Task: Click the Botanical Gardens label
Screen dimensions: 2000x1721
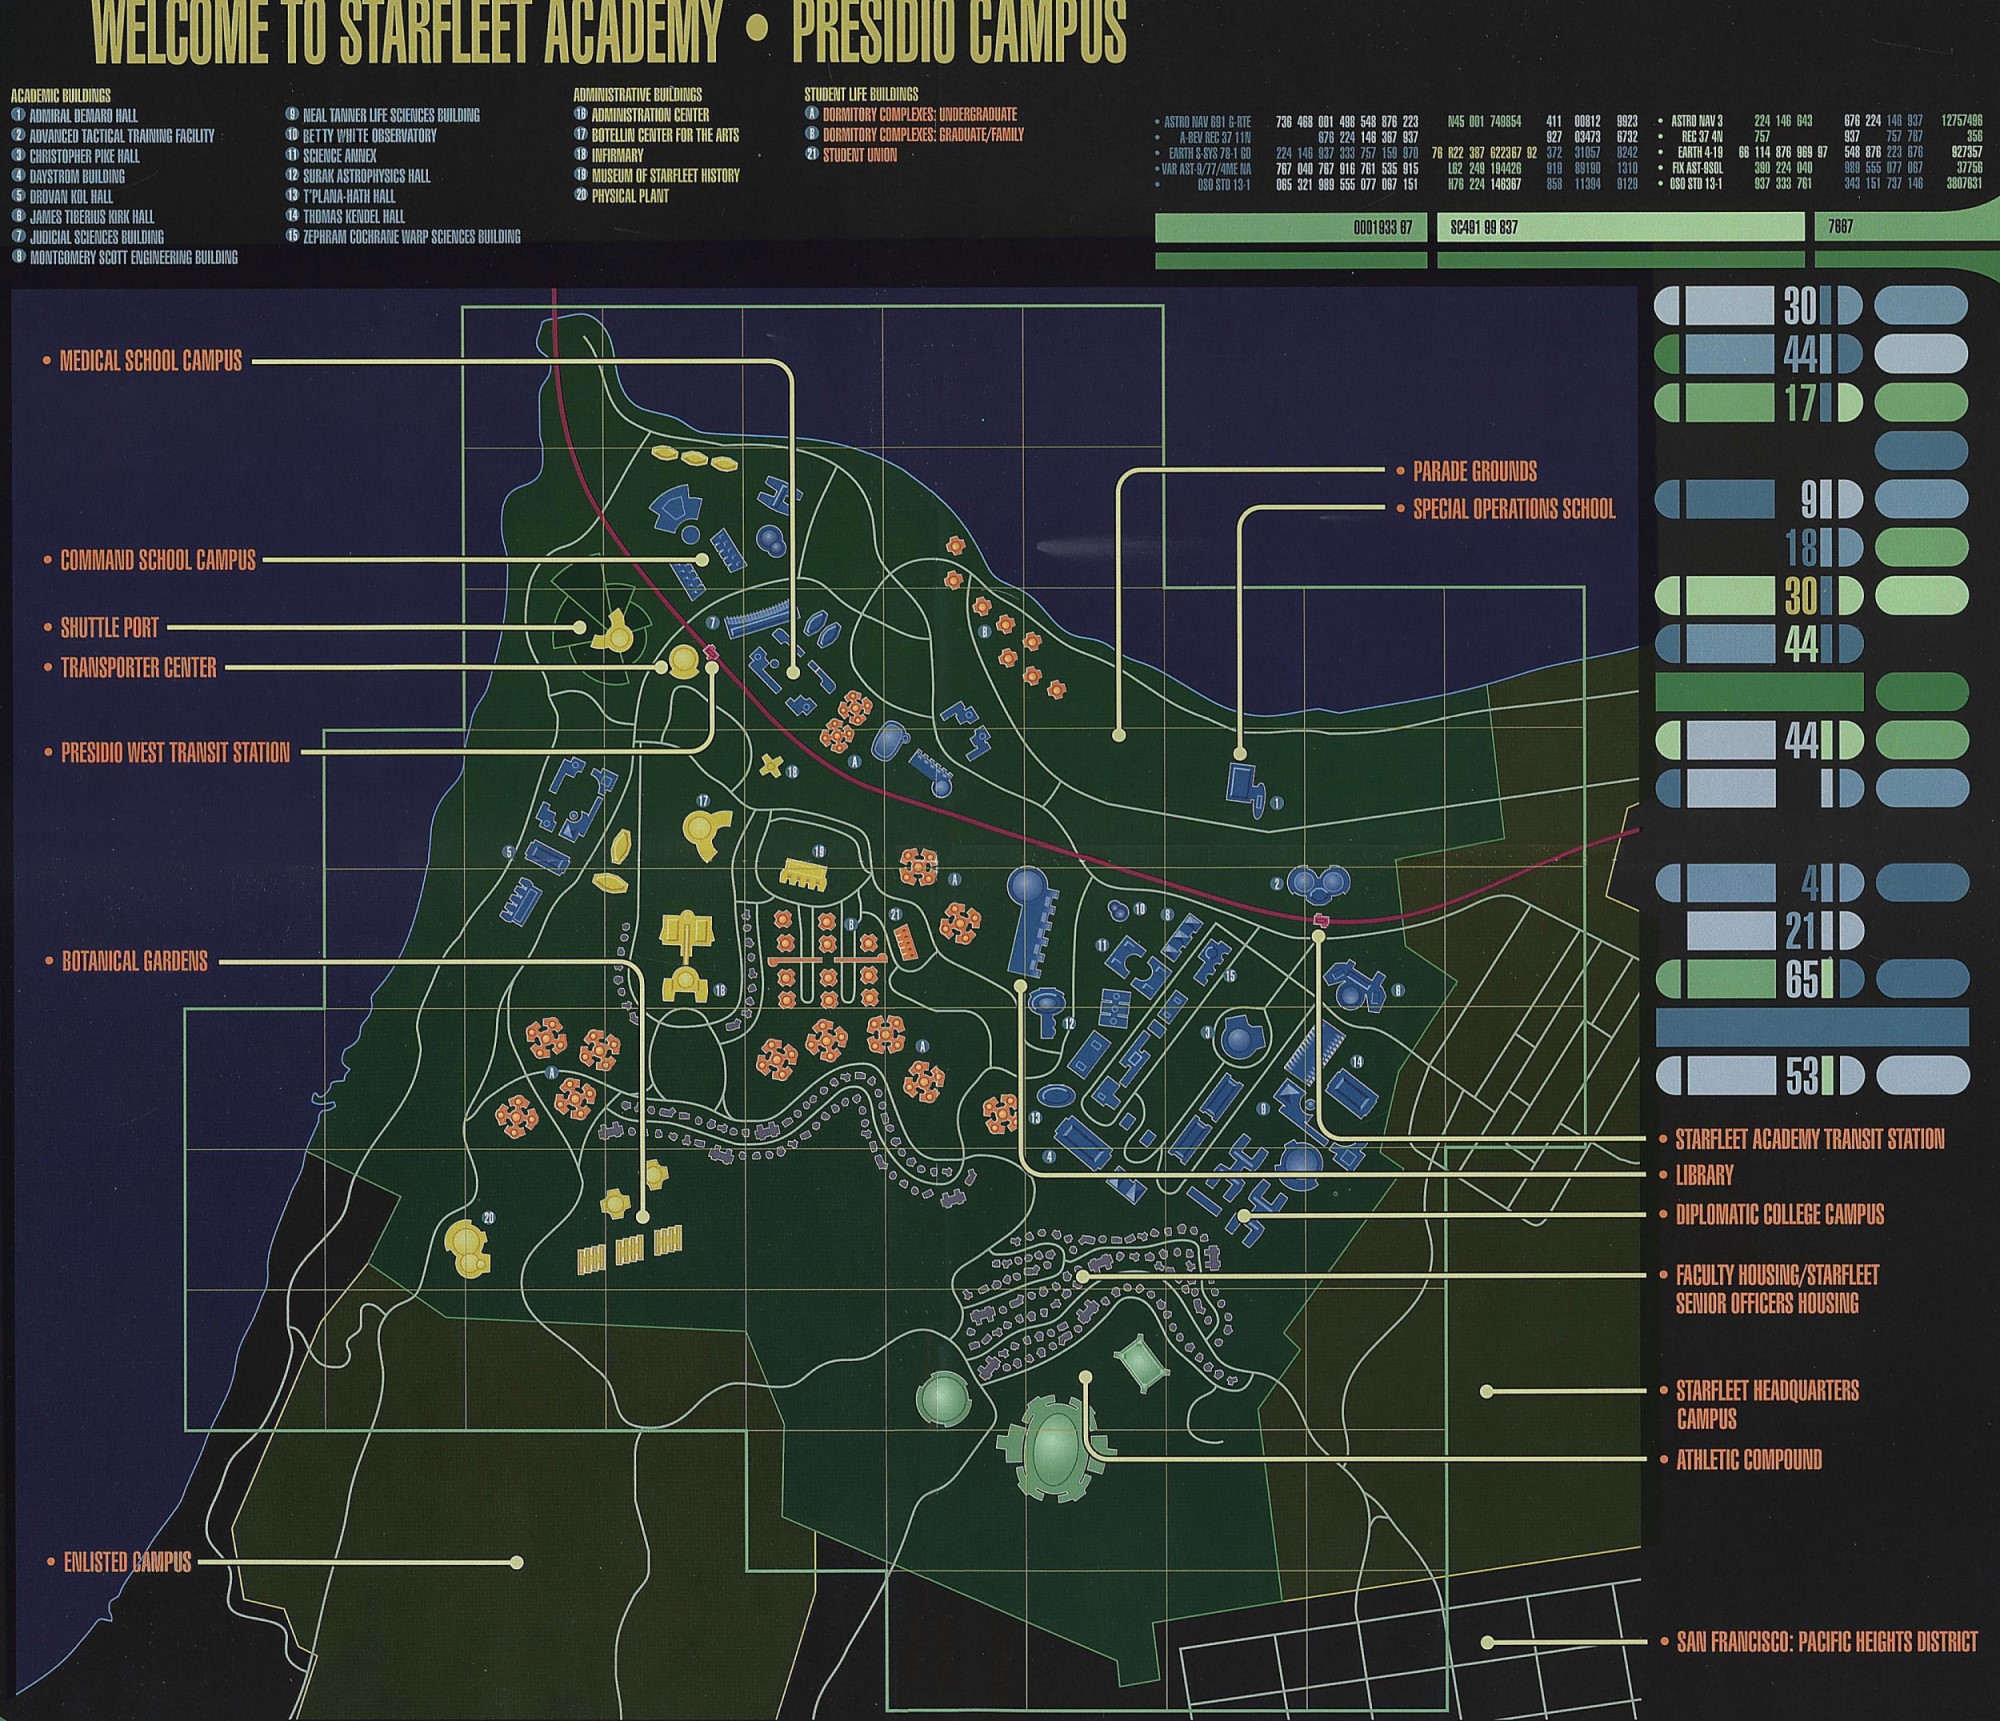Action: coord(134,962)
